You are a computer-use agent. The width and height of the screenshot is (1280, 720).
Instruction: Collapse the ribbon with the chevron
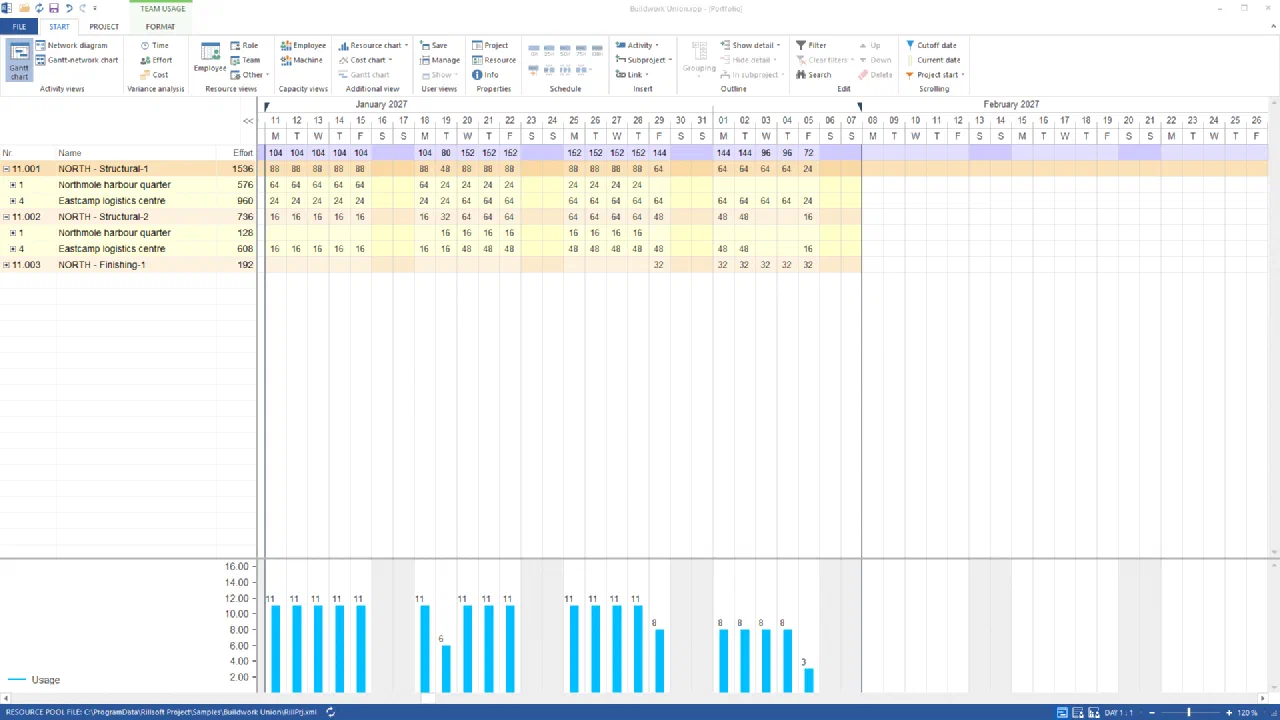point(1271,27)
